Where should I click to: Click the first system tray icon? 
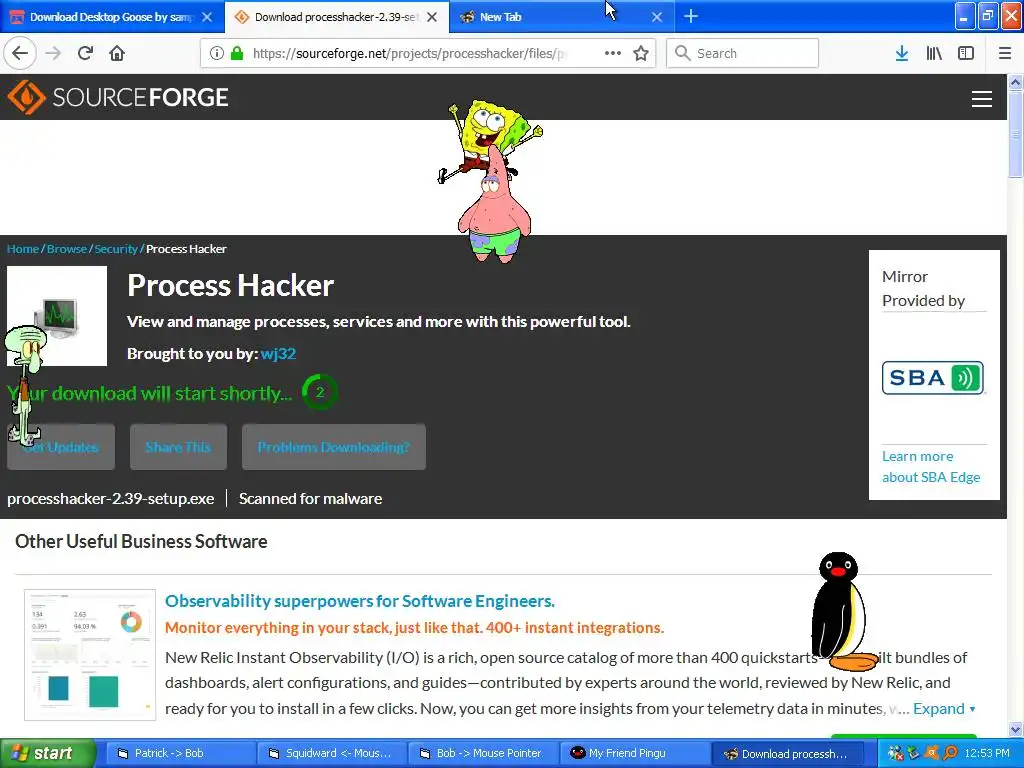point(895,753)
